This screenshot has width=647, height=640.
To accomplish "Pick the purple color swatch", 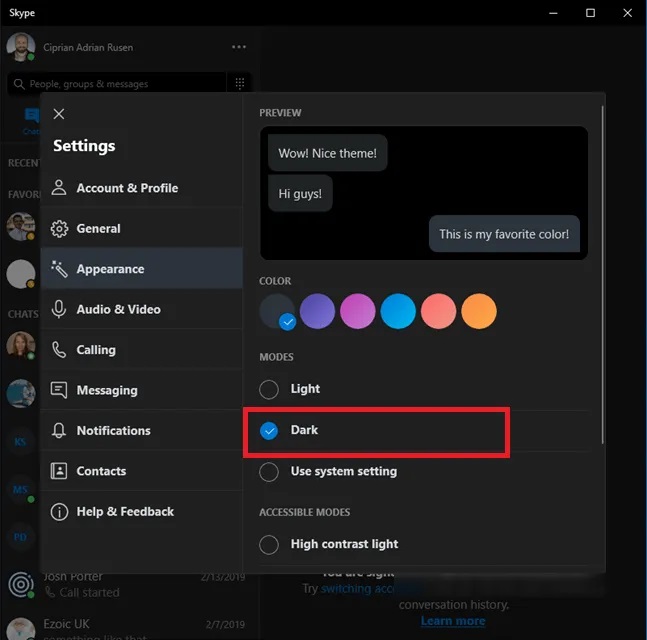I will 317,311.
